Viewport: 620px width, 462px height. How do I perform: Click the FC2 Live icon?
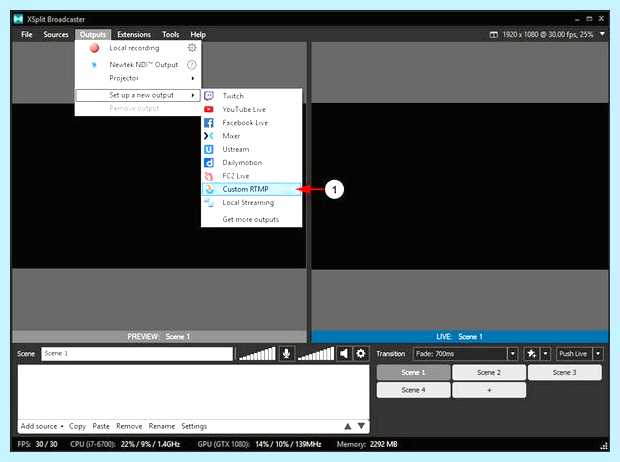209,176
